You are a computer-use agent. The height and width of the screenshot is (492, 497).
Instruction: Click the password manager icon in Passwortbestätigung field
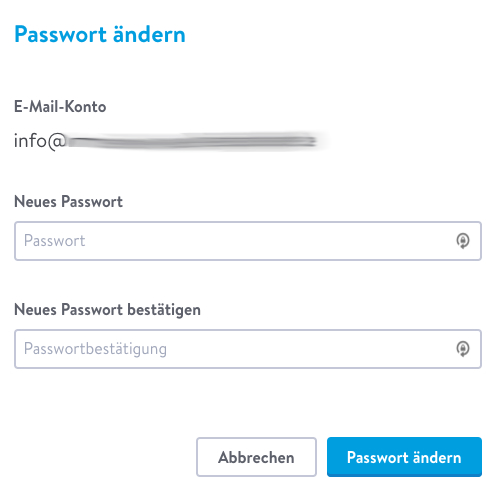463,349
